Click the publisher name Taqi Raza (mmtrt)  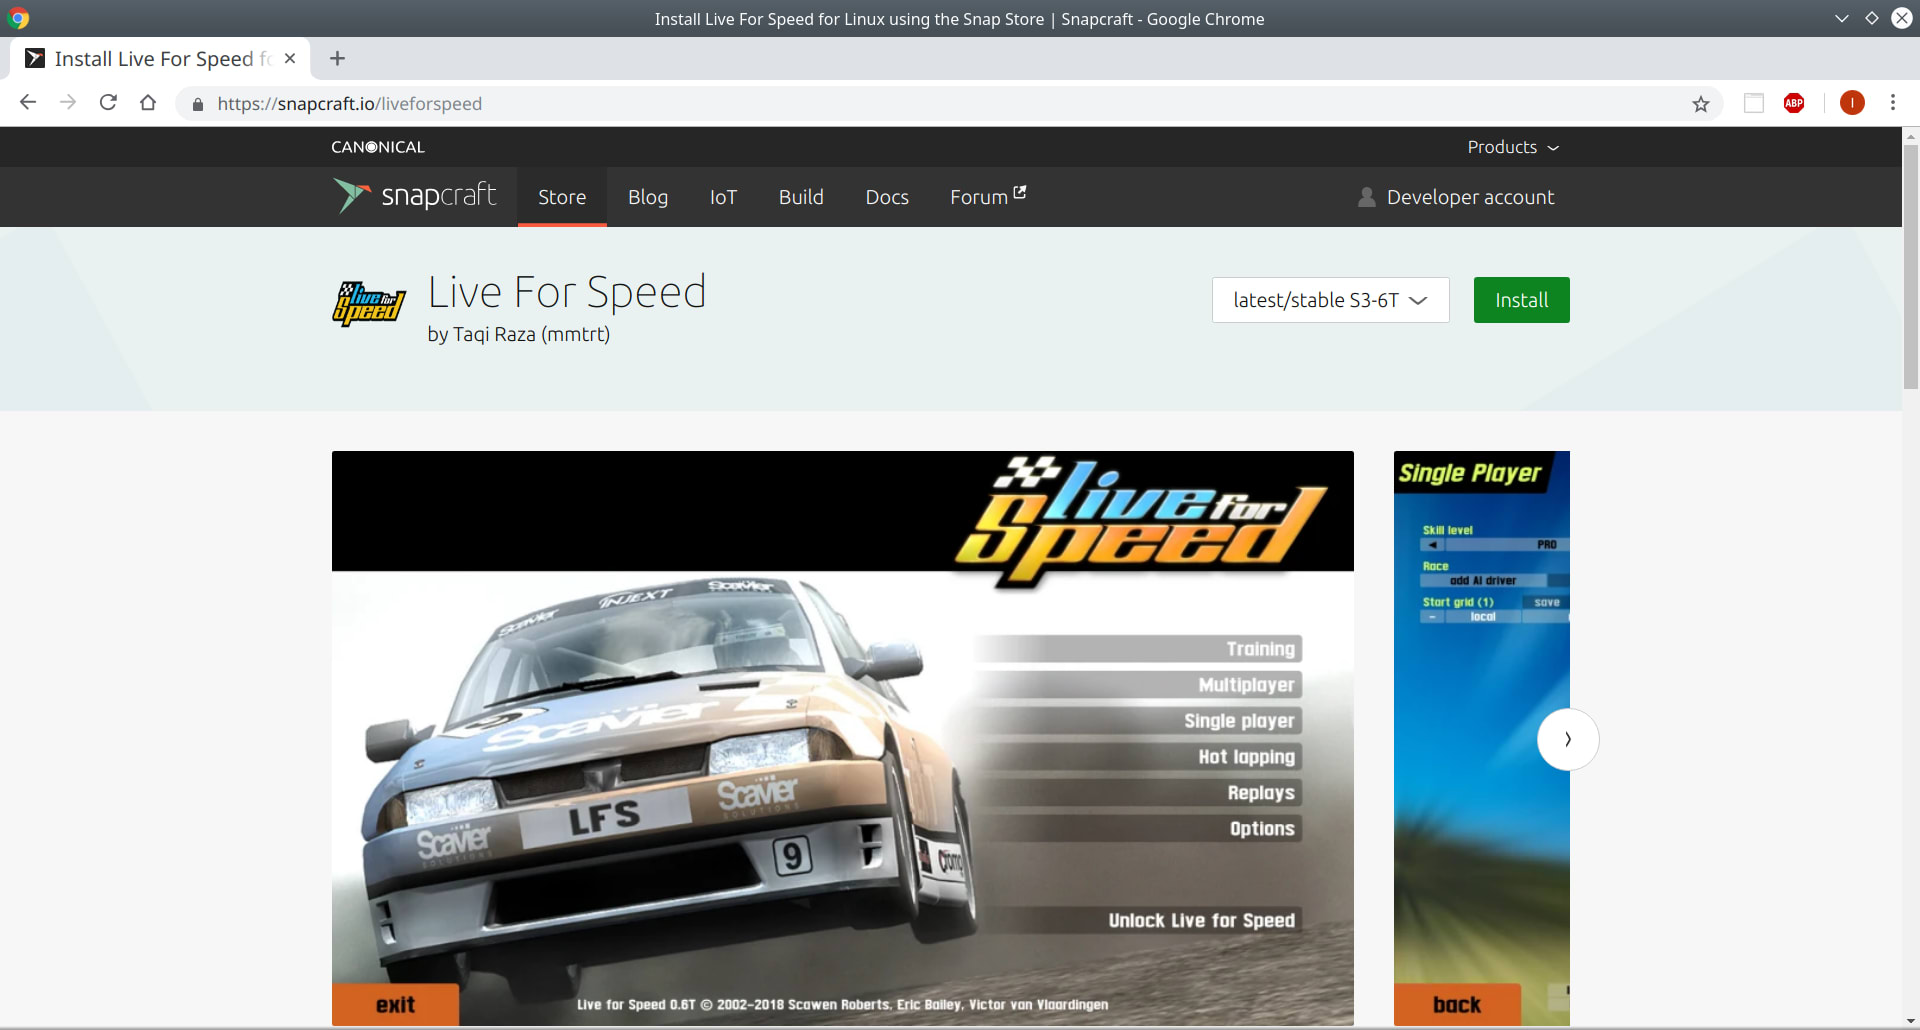pyautogui.click(x=531, y=334)
